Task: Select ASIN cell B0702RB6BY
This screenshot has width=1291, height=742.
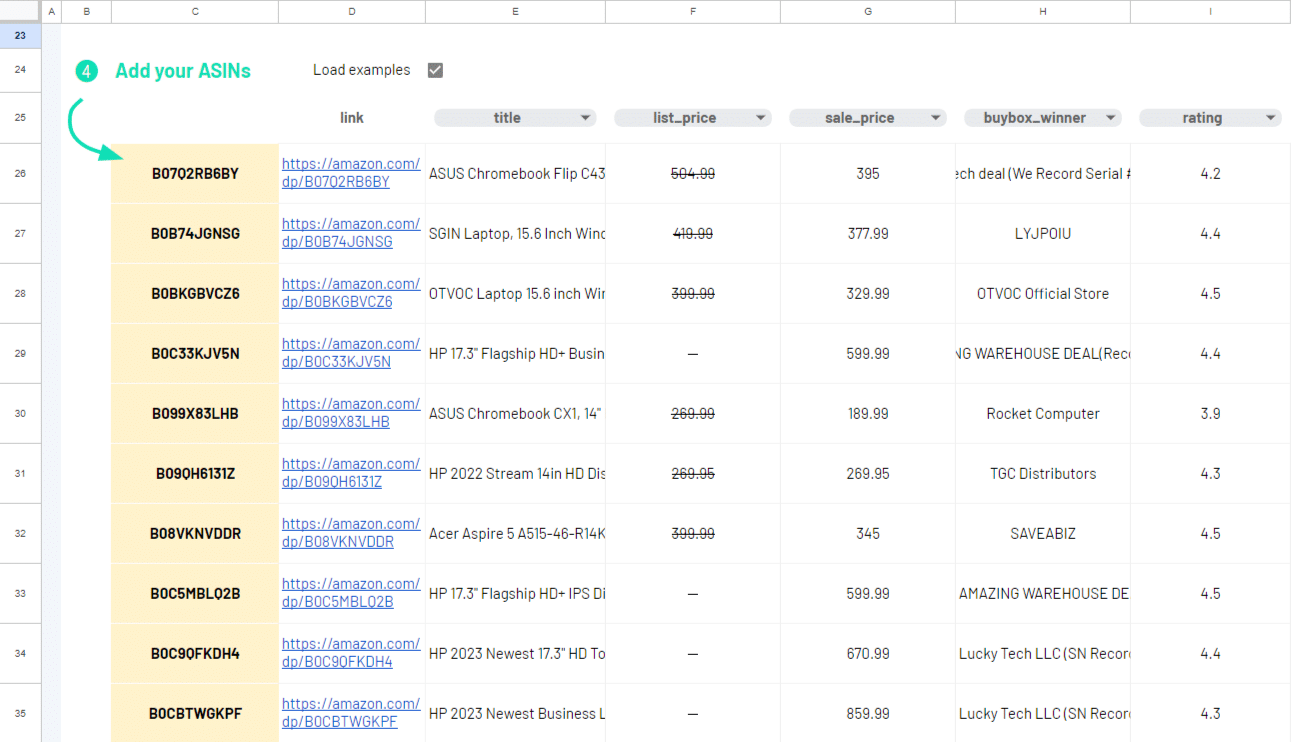Action: click(x=195, y=174)
